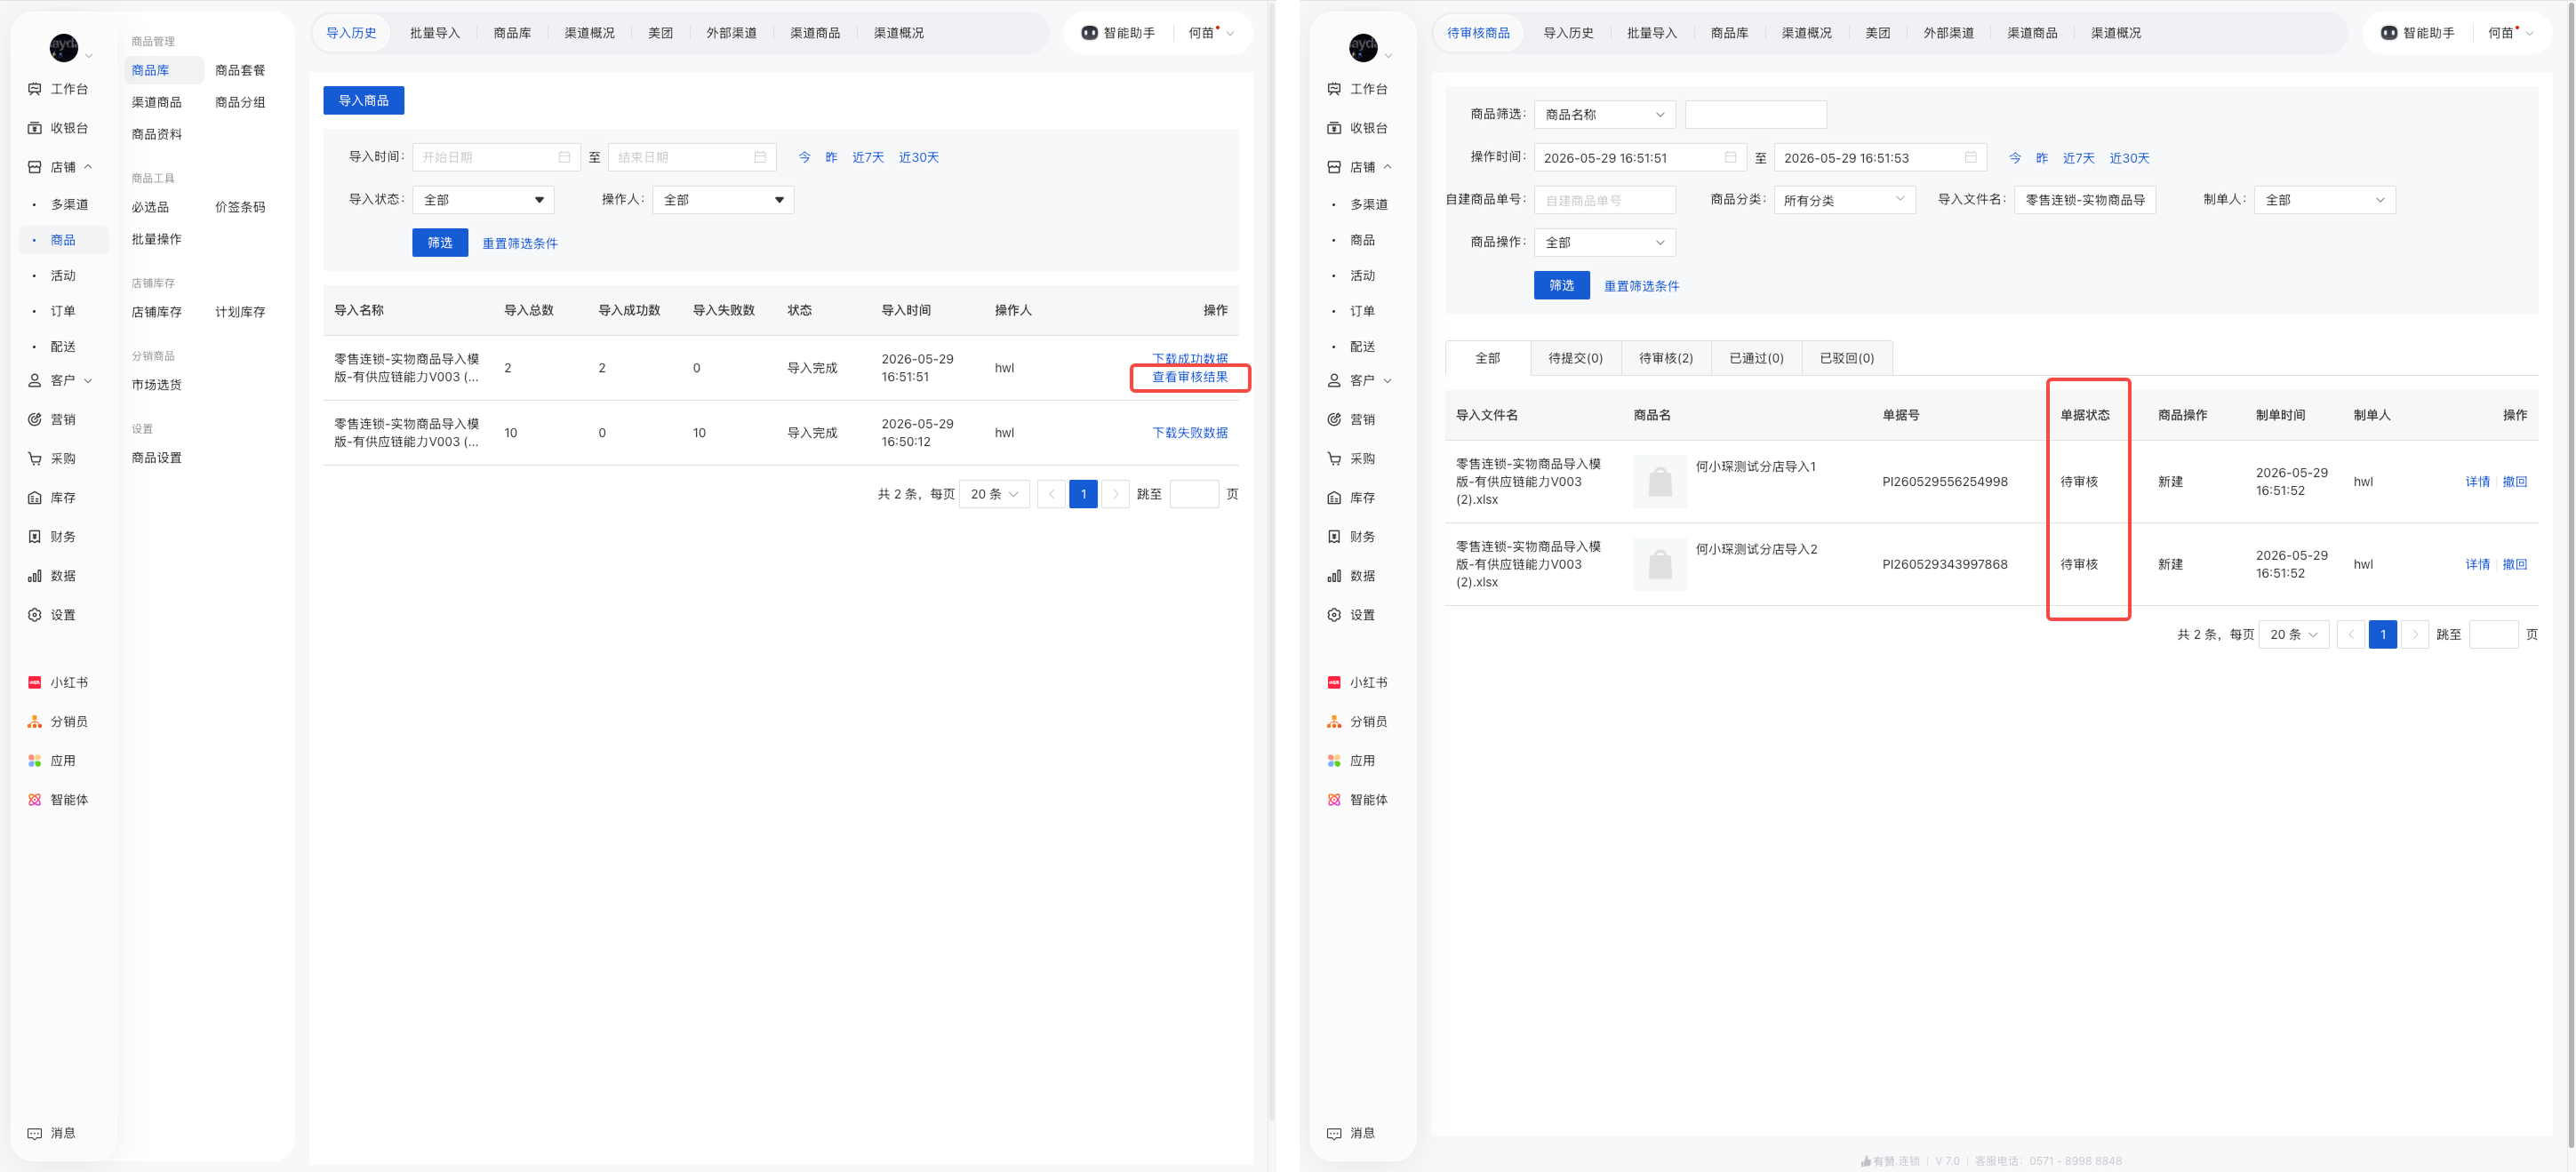Open 数据 chart icon in right window sidebar

1333,575
